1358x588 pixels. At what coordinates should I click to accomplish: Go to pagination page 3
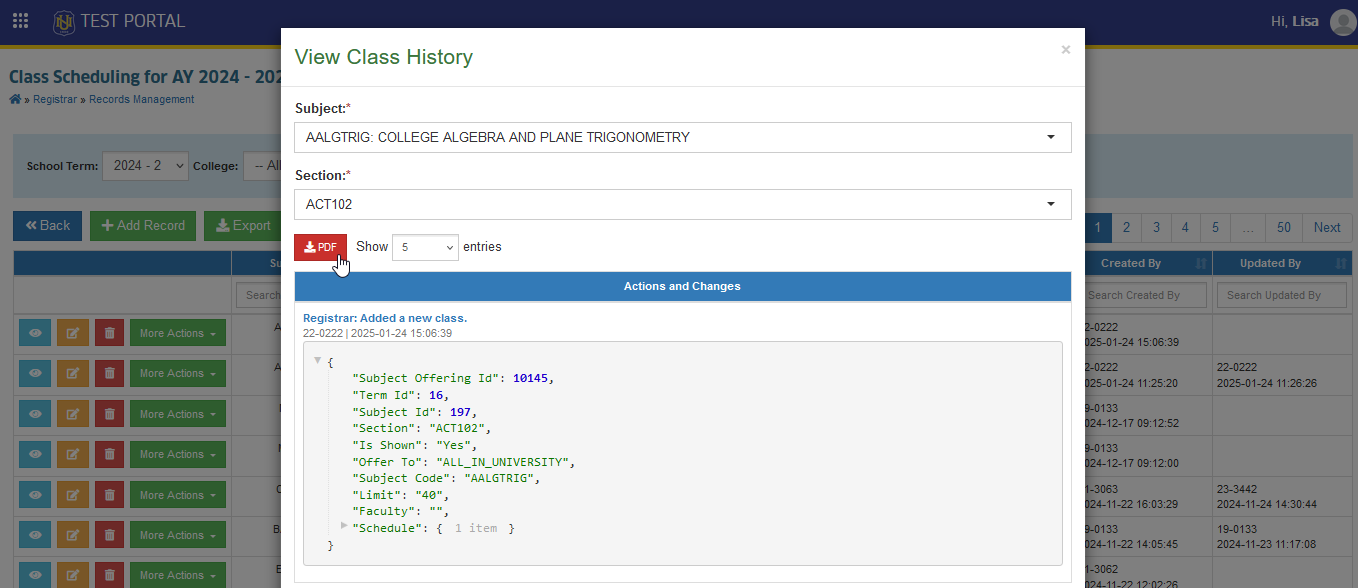(x=1156, y=227)
